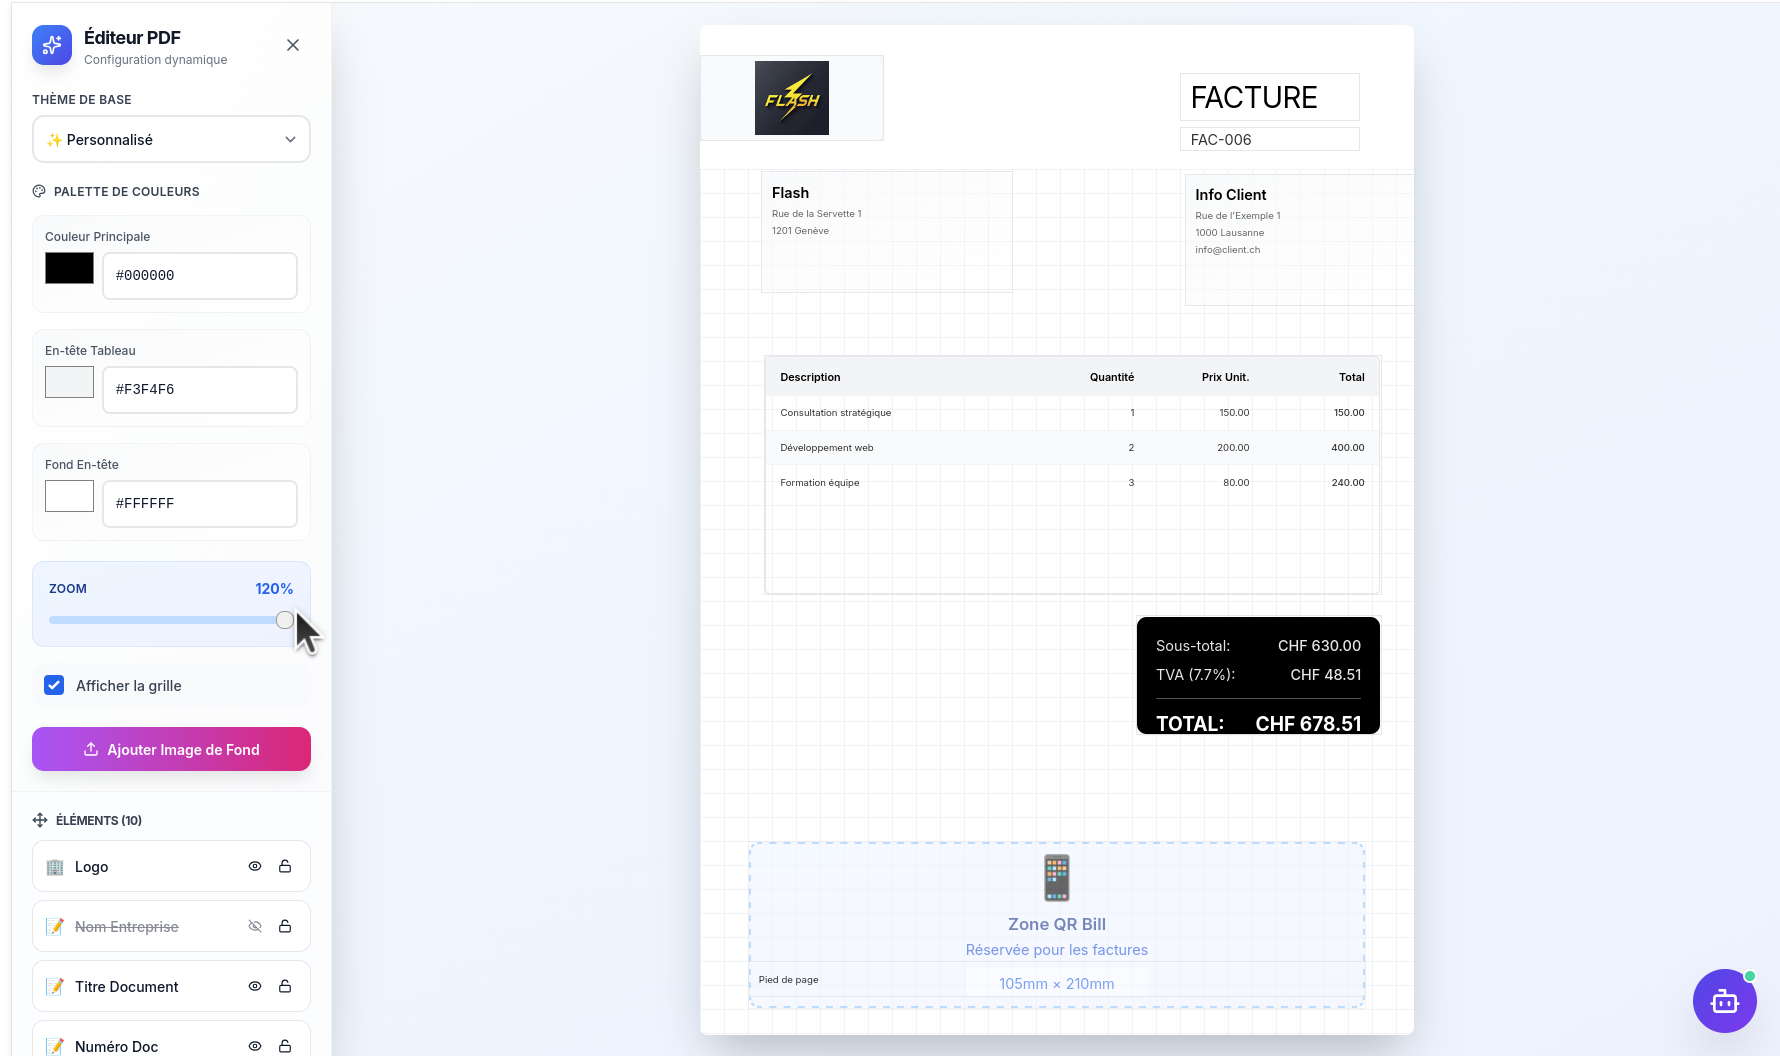Open the Thème de base dropdown
Image resolution: width=1780 pixels, height=1056 pixels.
pyautogui.click(x=171, y=139)
